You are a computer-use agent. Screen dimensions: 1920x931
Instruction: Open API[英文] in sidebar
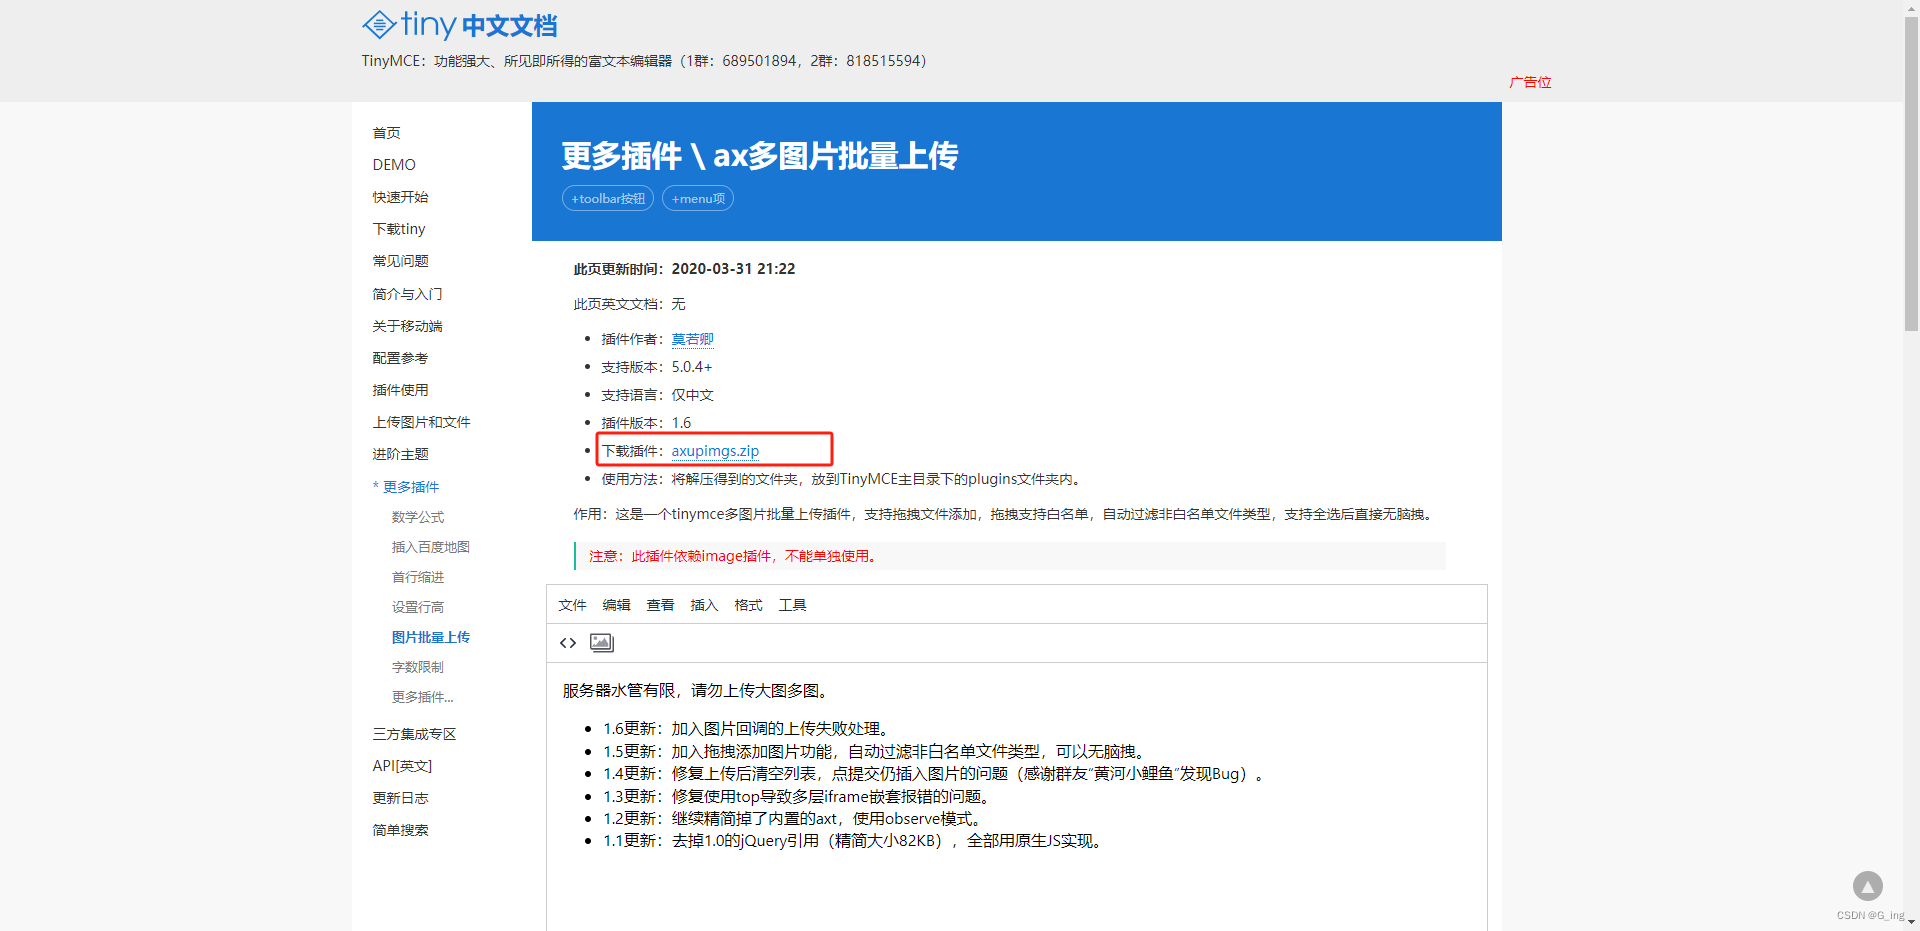pyautogui.click(x=402, y=766)
